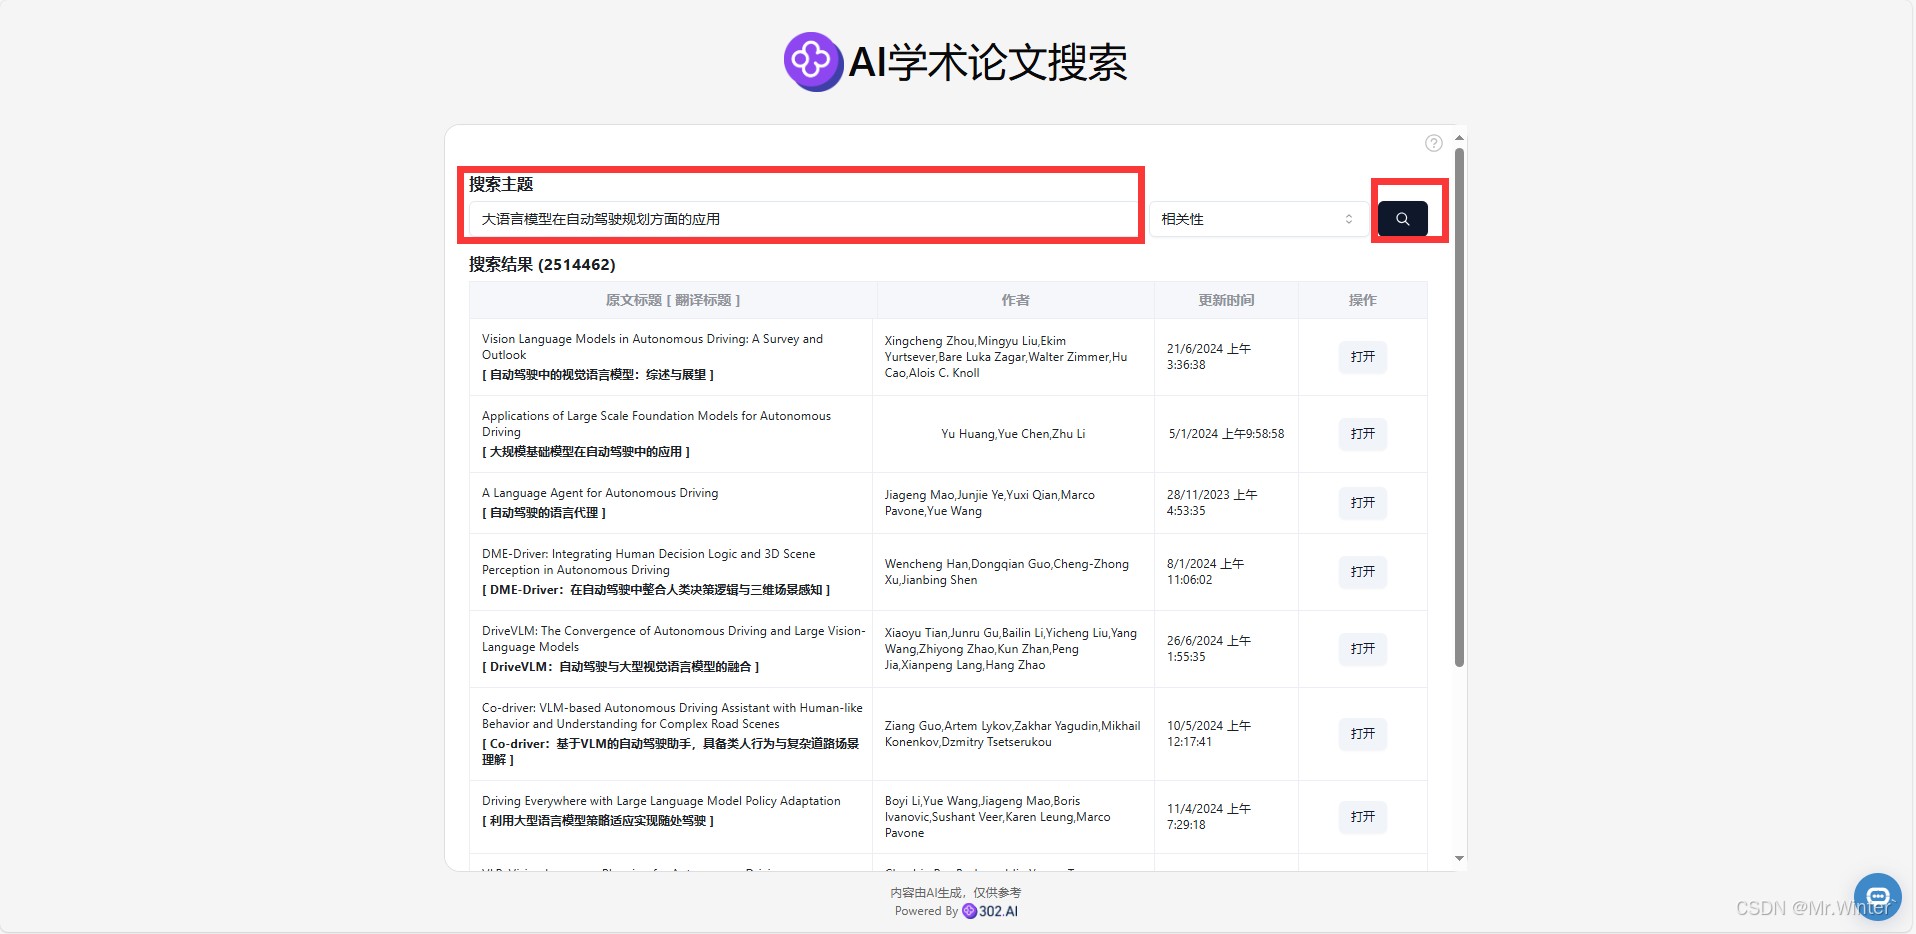The height and width of the screenshot is (934, 1916).
Task: Click the scrollbar down arrow
Action: tap(1459, 858)
